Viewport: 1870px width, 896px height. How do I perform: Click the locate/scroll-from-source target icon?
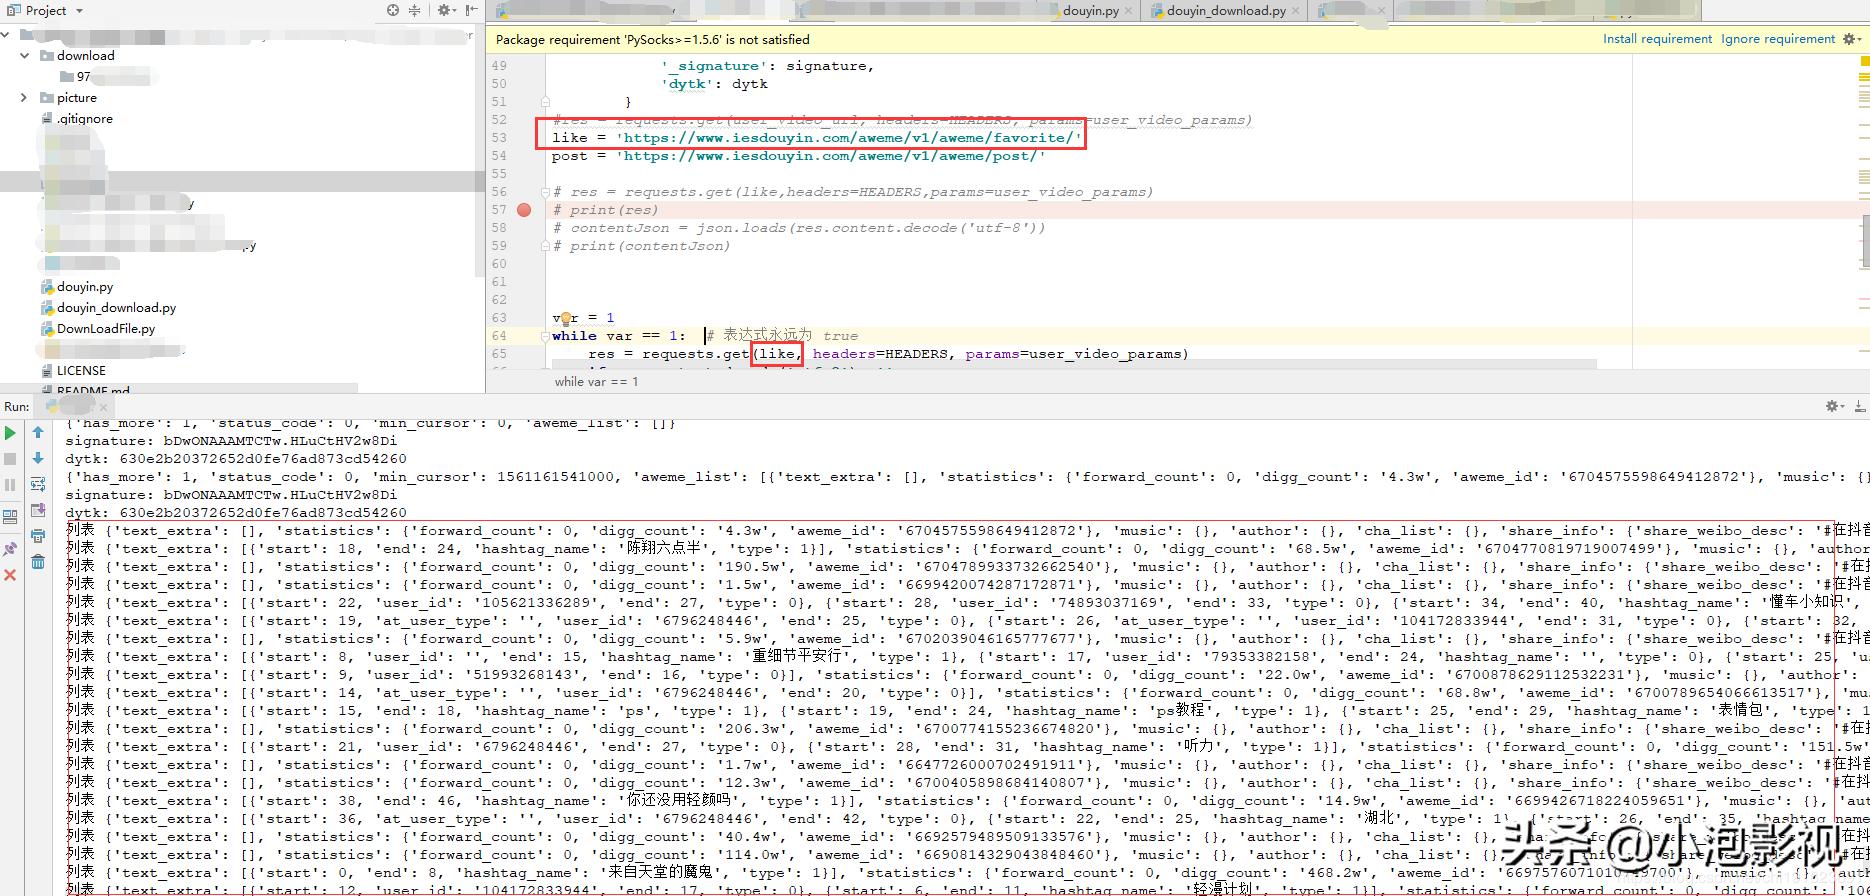click(x=393, y=10)
